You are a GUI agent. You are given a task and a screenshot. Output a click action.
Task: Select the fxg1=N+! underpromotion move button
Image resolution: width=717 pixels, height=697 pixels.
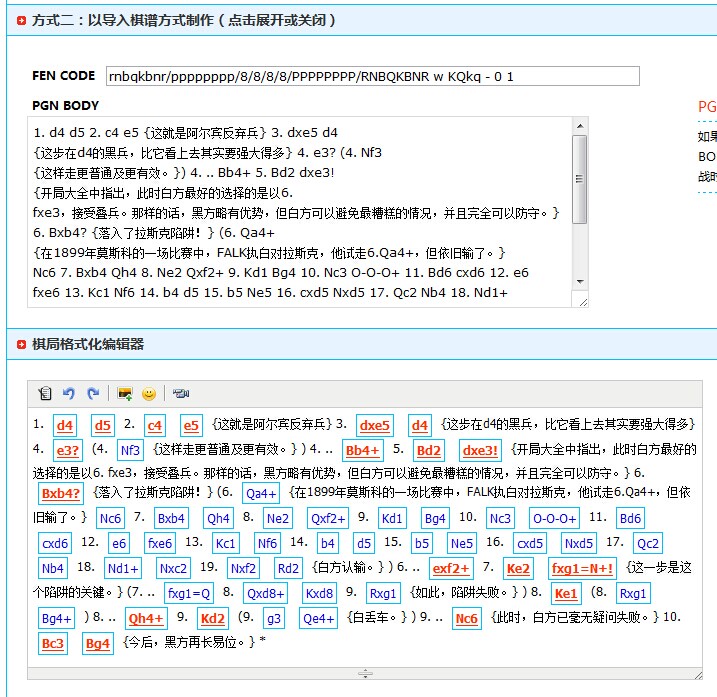coord(582,568)
